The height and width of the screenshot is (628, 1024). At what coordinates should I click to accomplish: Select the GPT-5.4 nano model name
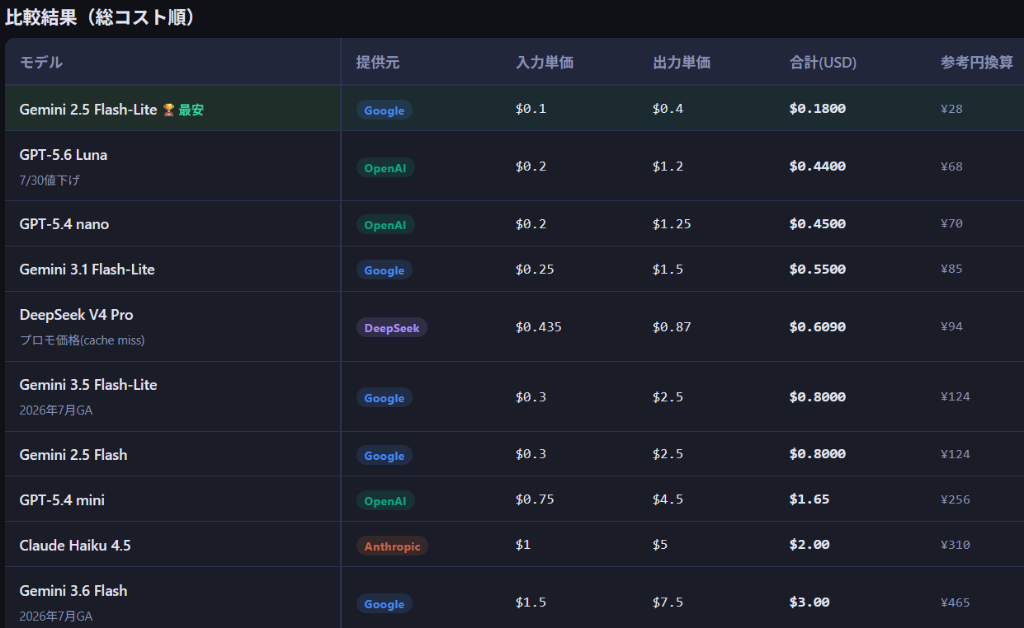click(64, 224)
